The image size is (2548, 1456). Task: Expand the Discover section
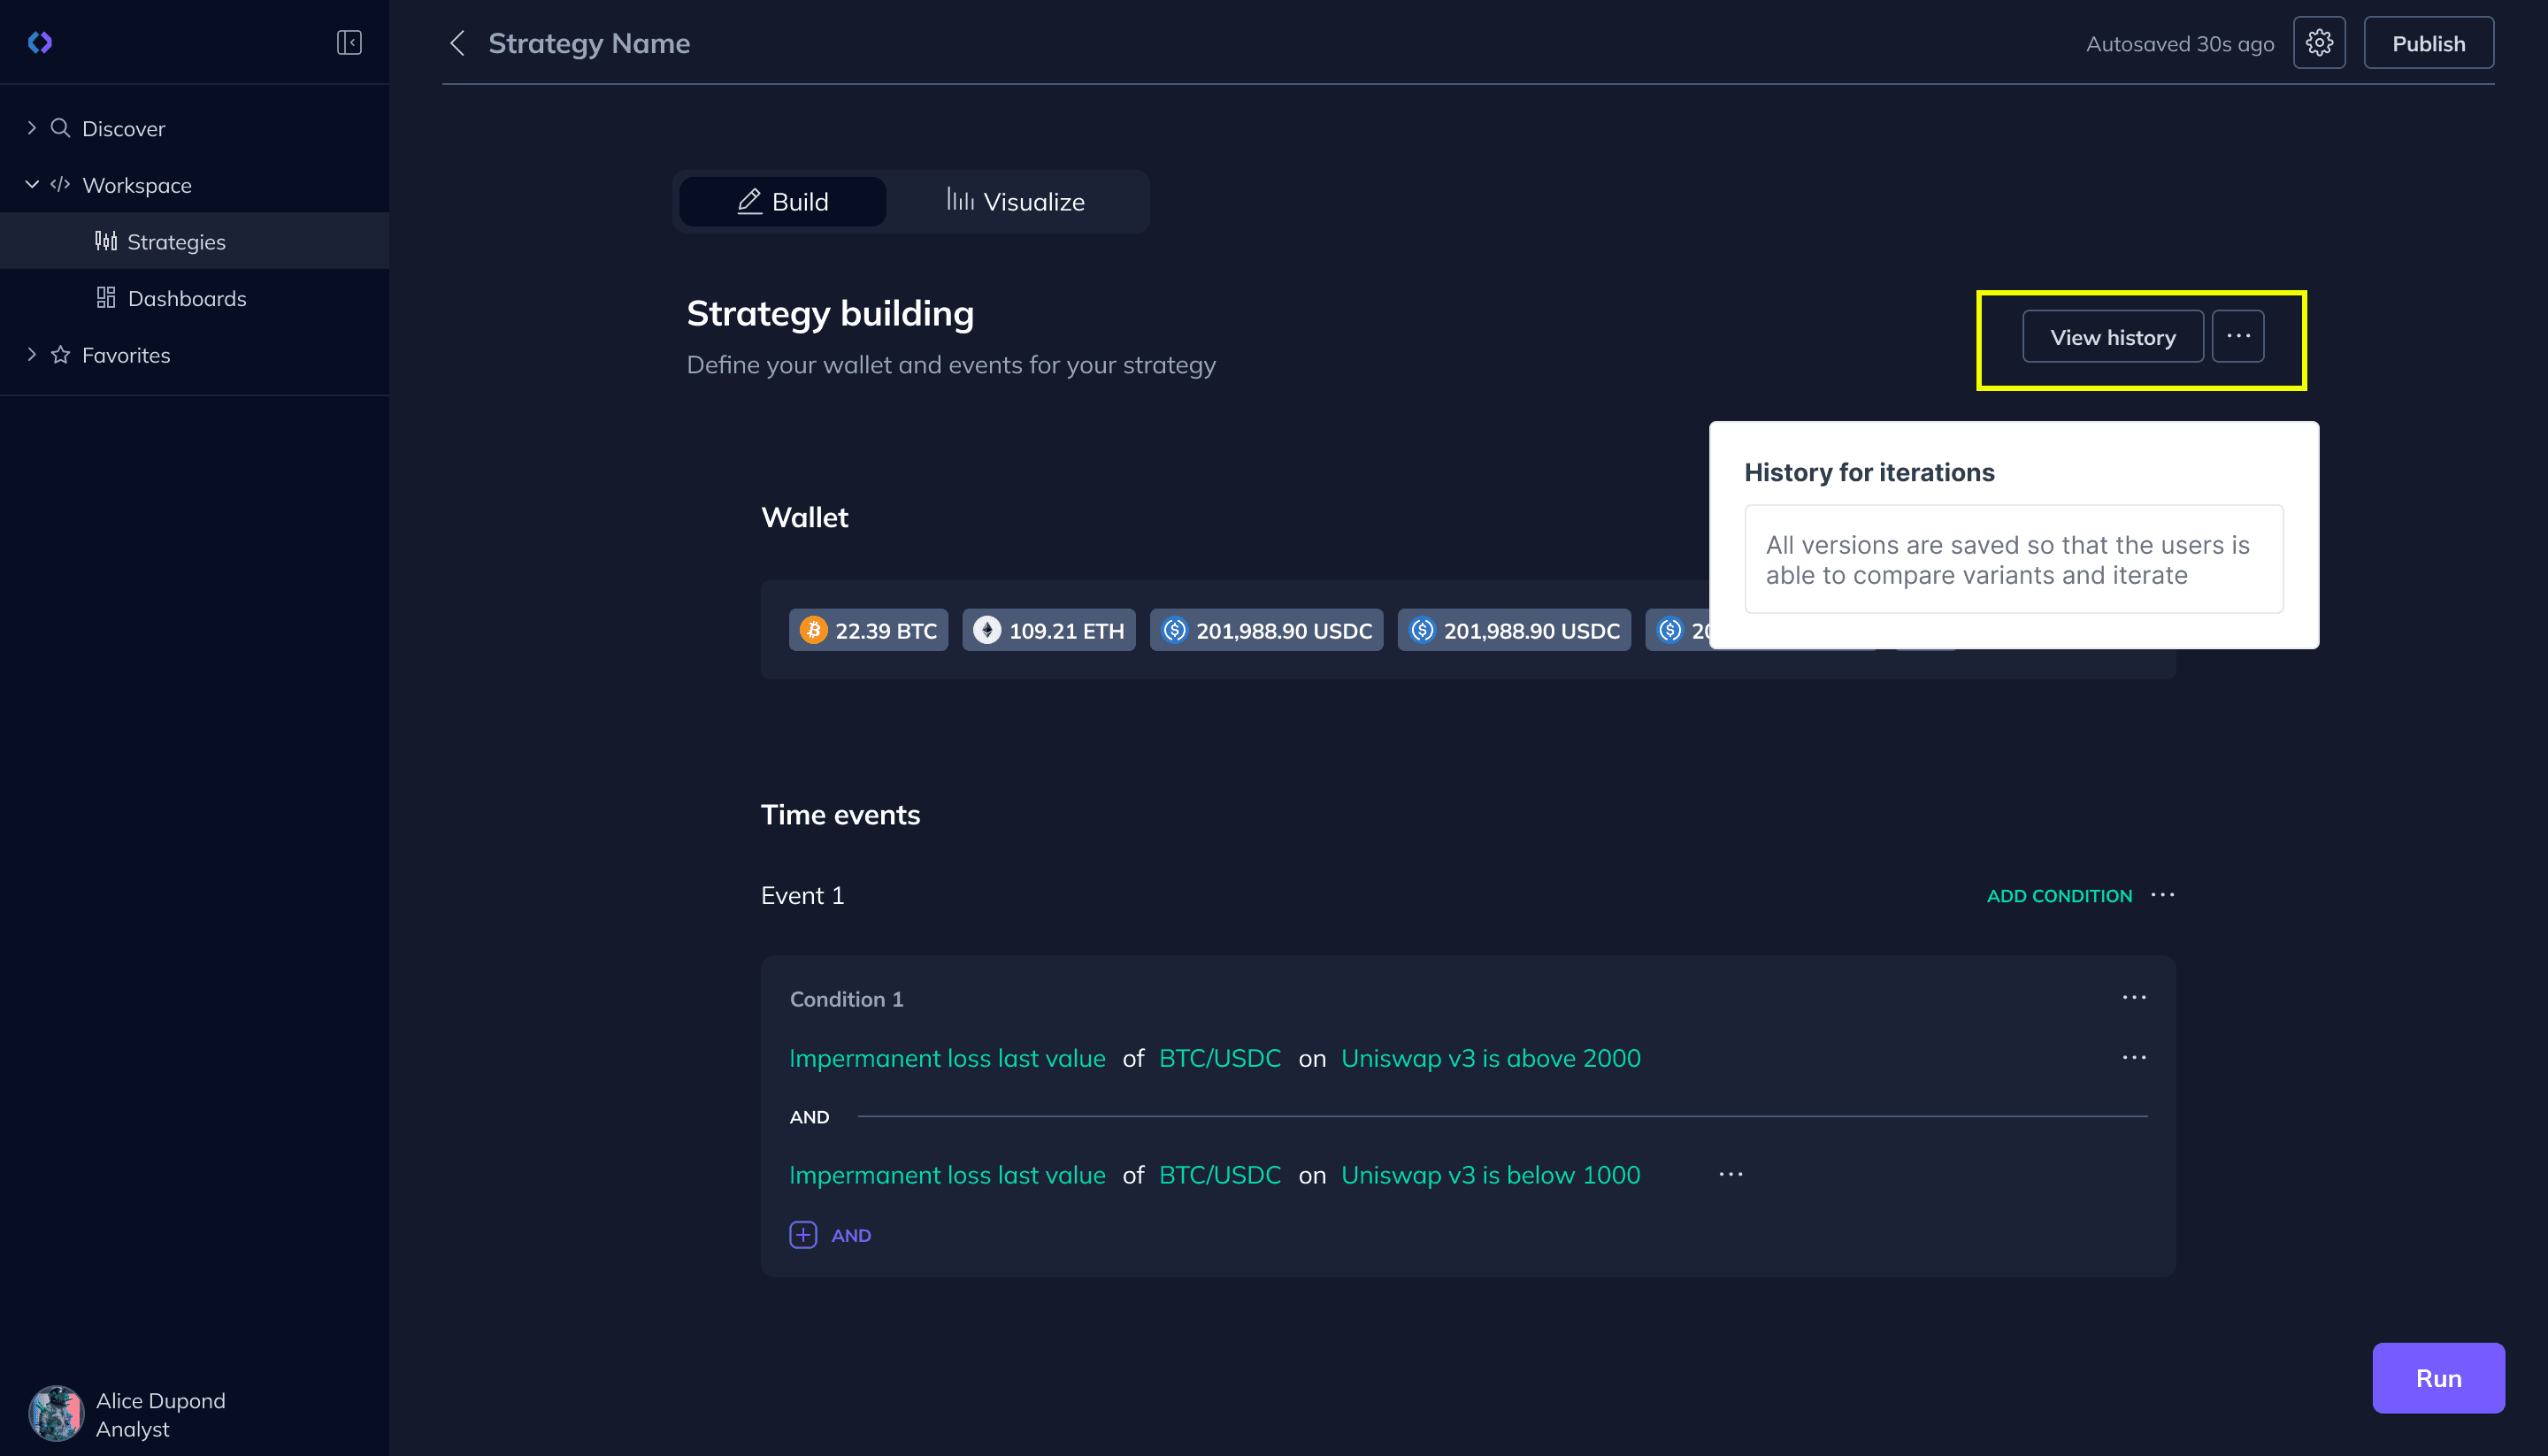pos(32,128)
